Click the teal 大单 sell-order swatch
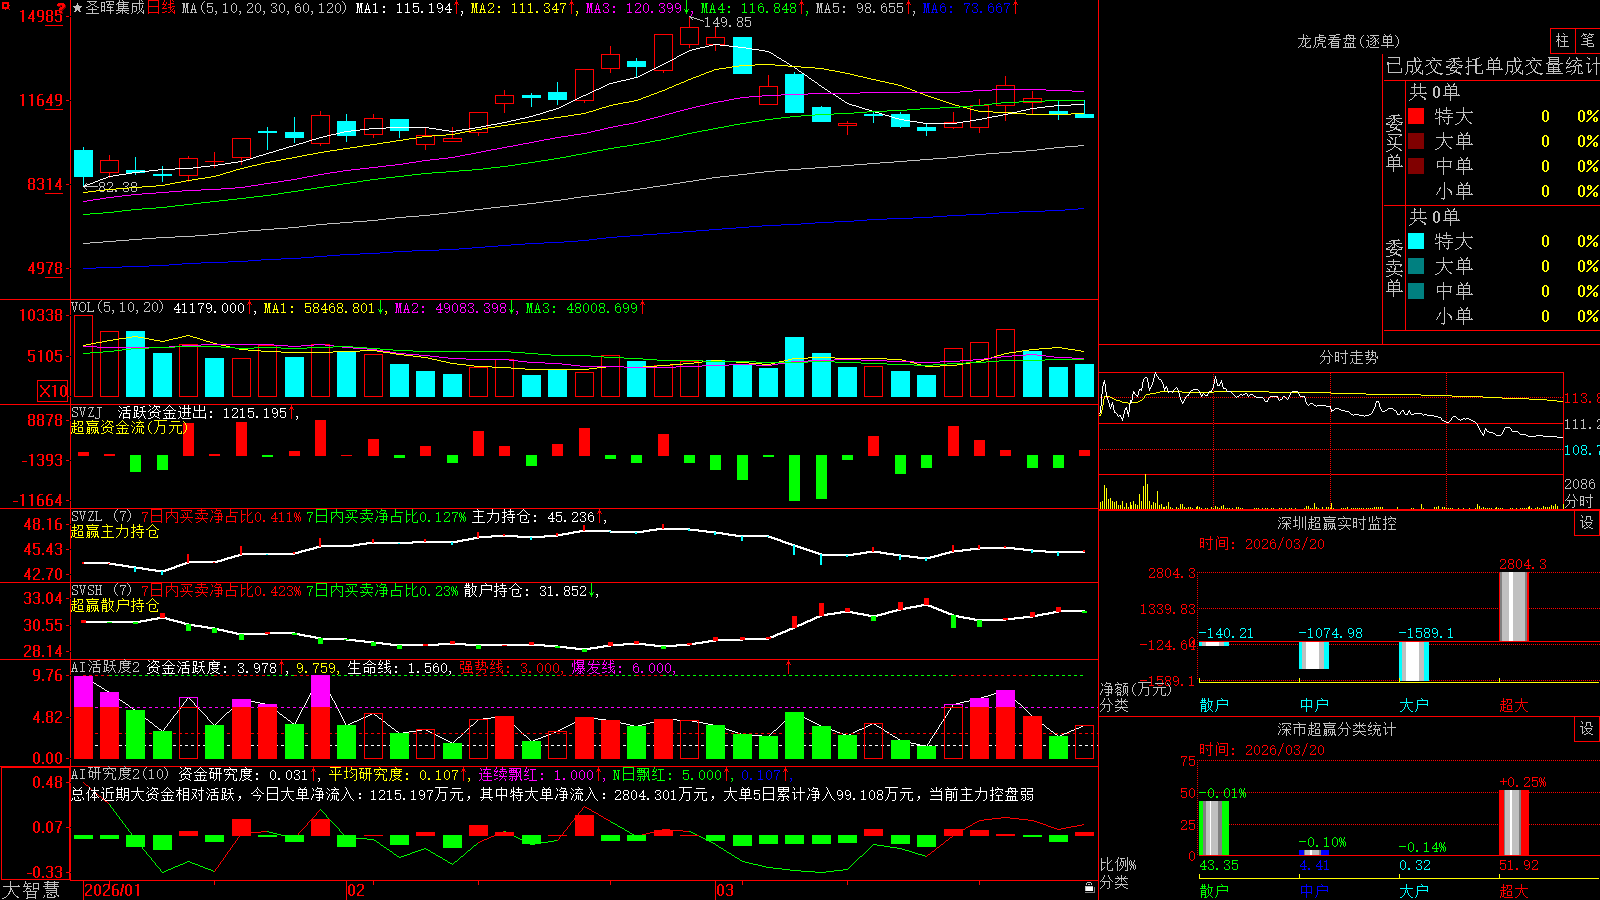Image resolution: width=1600 pixels, height=900 pixels. pyautogui.click(x=1416, y=266)
